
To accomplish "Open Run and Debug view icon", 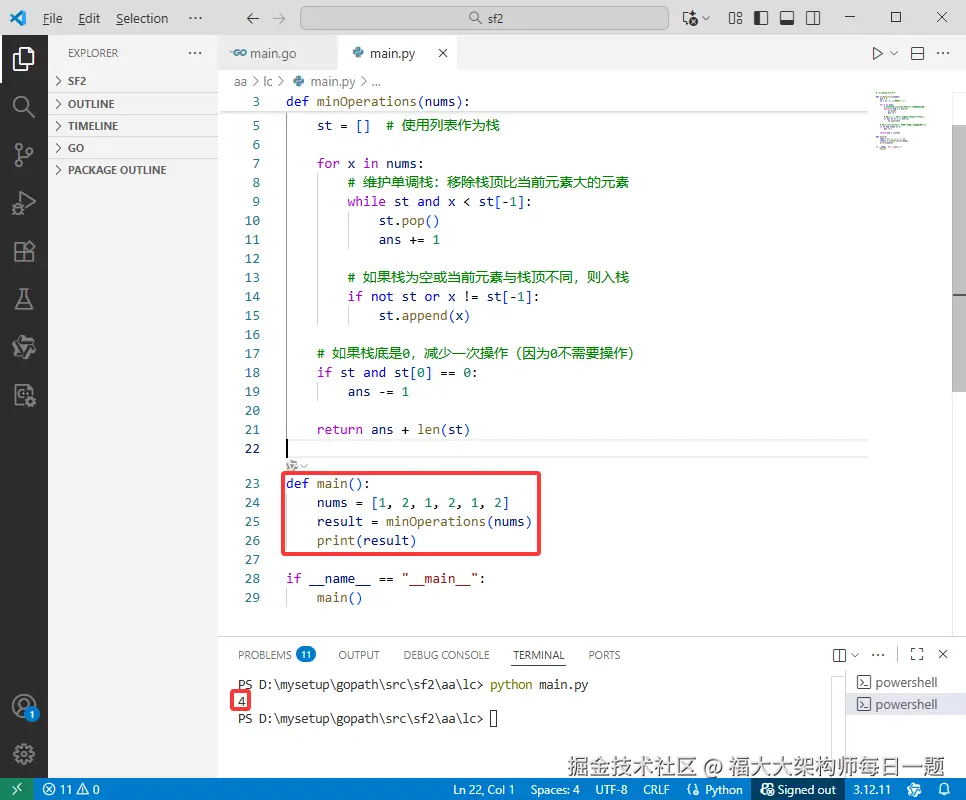I will point(23,203).
